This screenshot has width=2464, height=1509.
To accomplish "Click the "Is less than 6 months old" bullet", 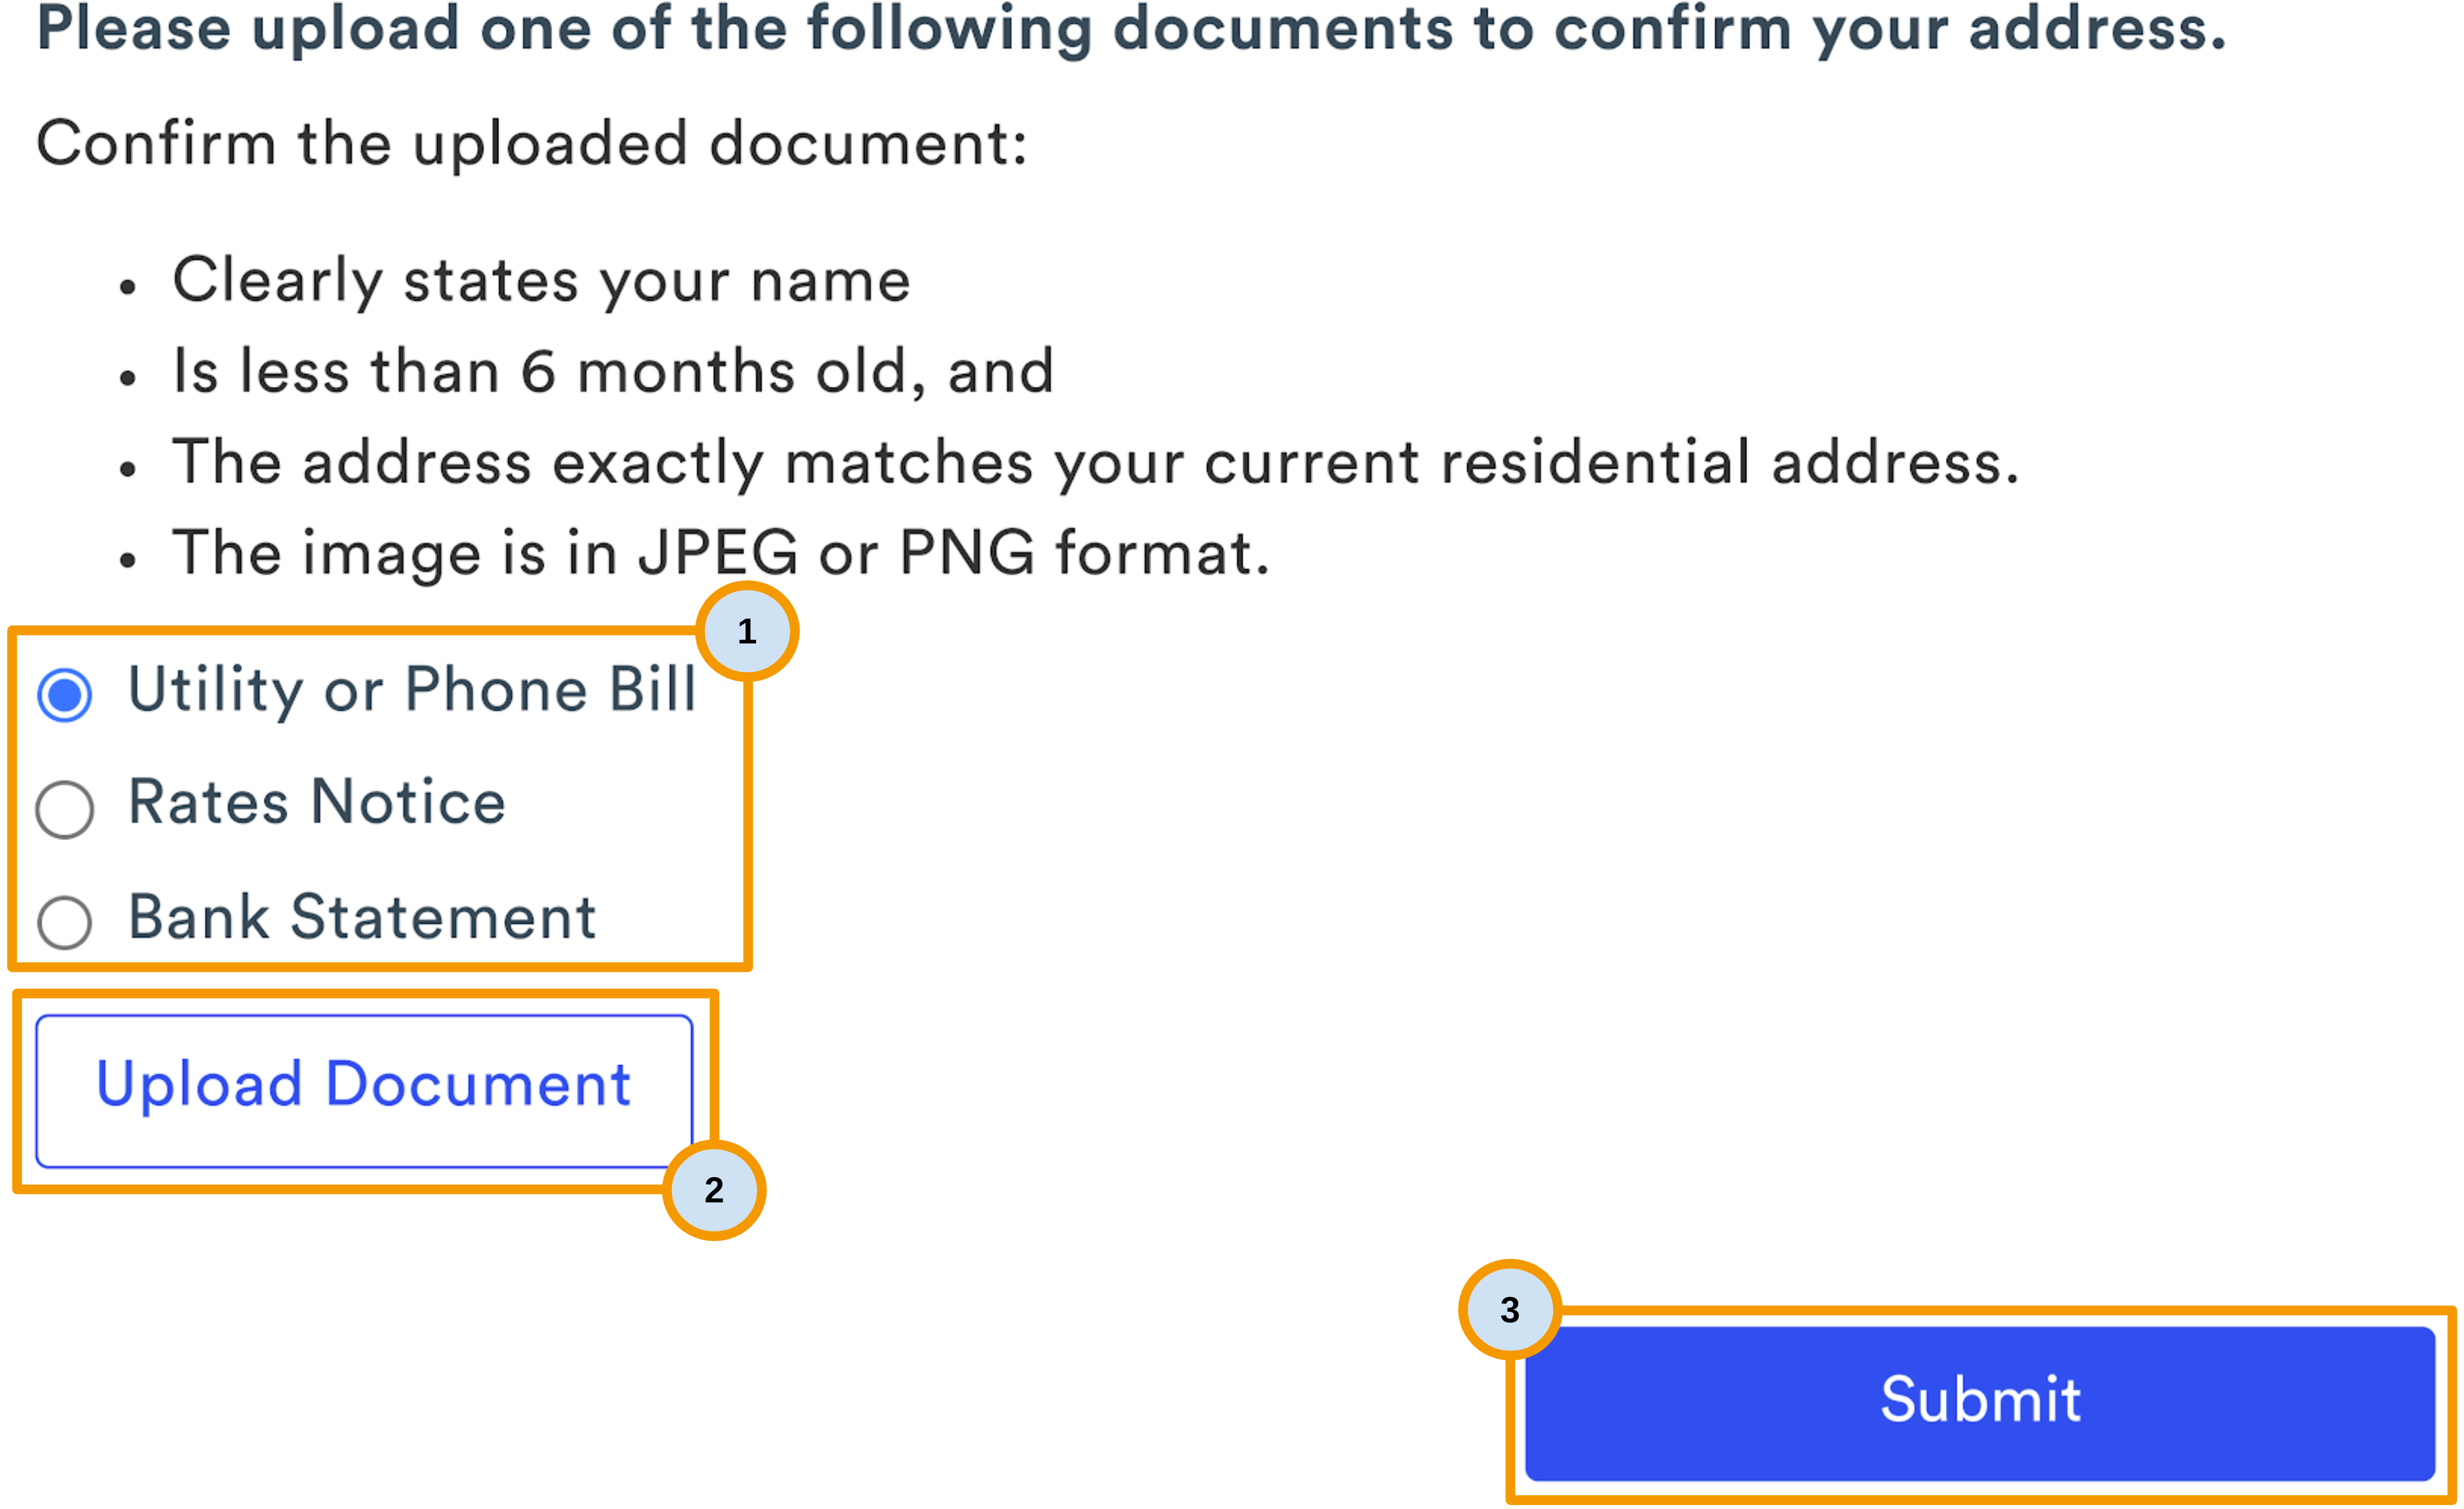I will (613, 371).
